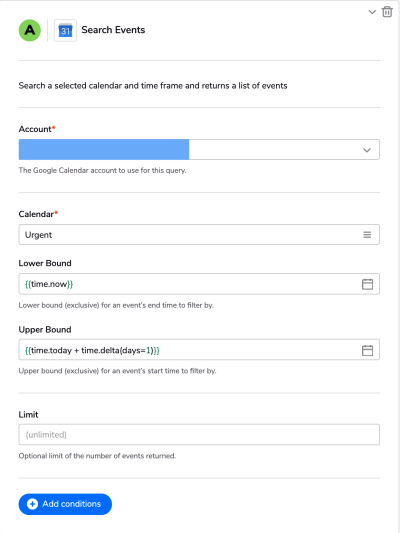Image resolution: width=400 pixels, height=533 pixels.
Task: Open Upper Bound date picker icon
Action: [367, 350]
